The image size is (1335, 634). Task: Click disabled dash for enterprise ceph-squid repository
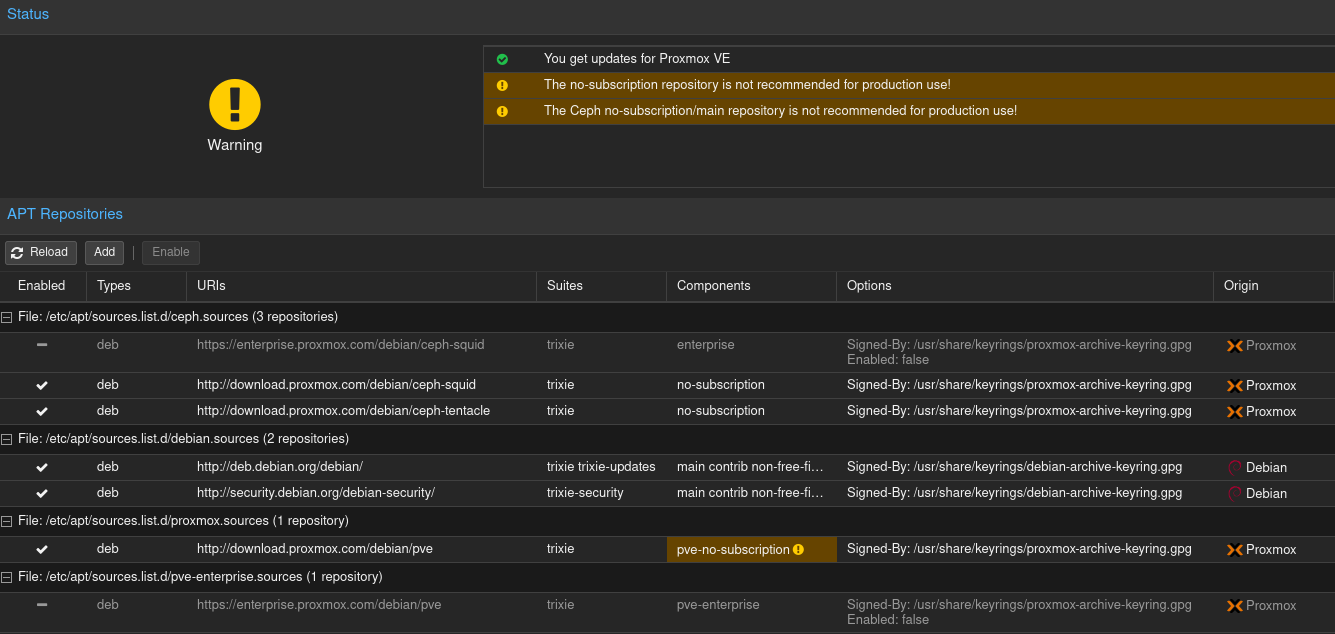[42, 345]
